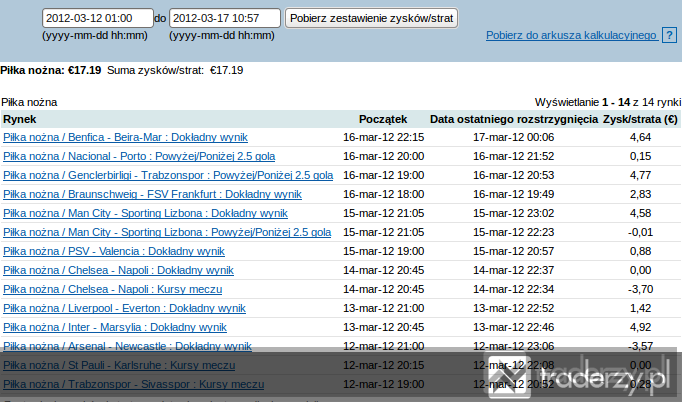This screenshot has width=682, height=402.
Task: Open Man City - Sporting Lizbona Dokładny wynik
Action: click(145, 214)
